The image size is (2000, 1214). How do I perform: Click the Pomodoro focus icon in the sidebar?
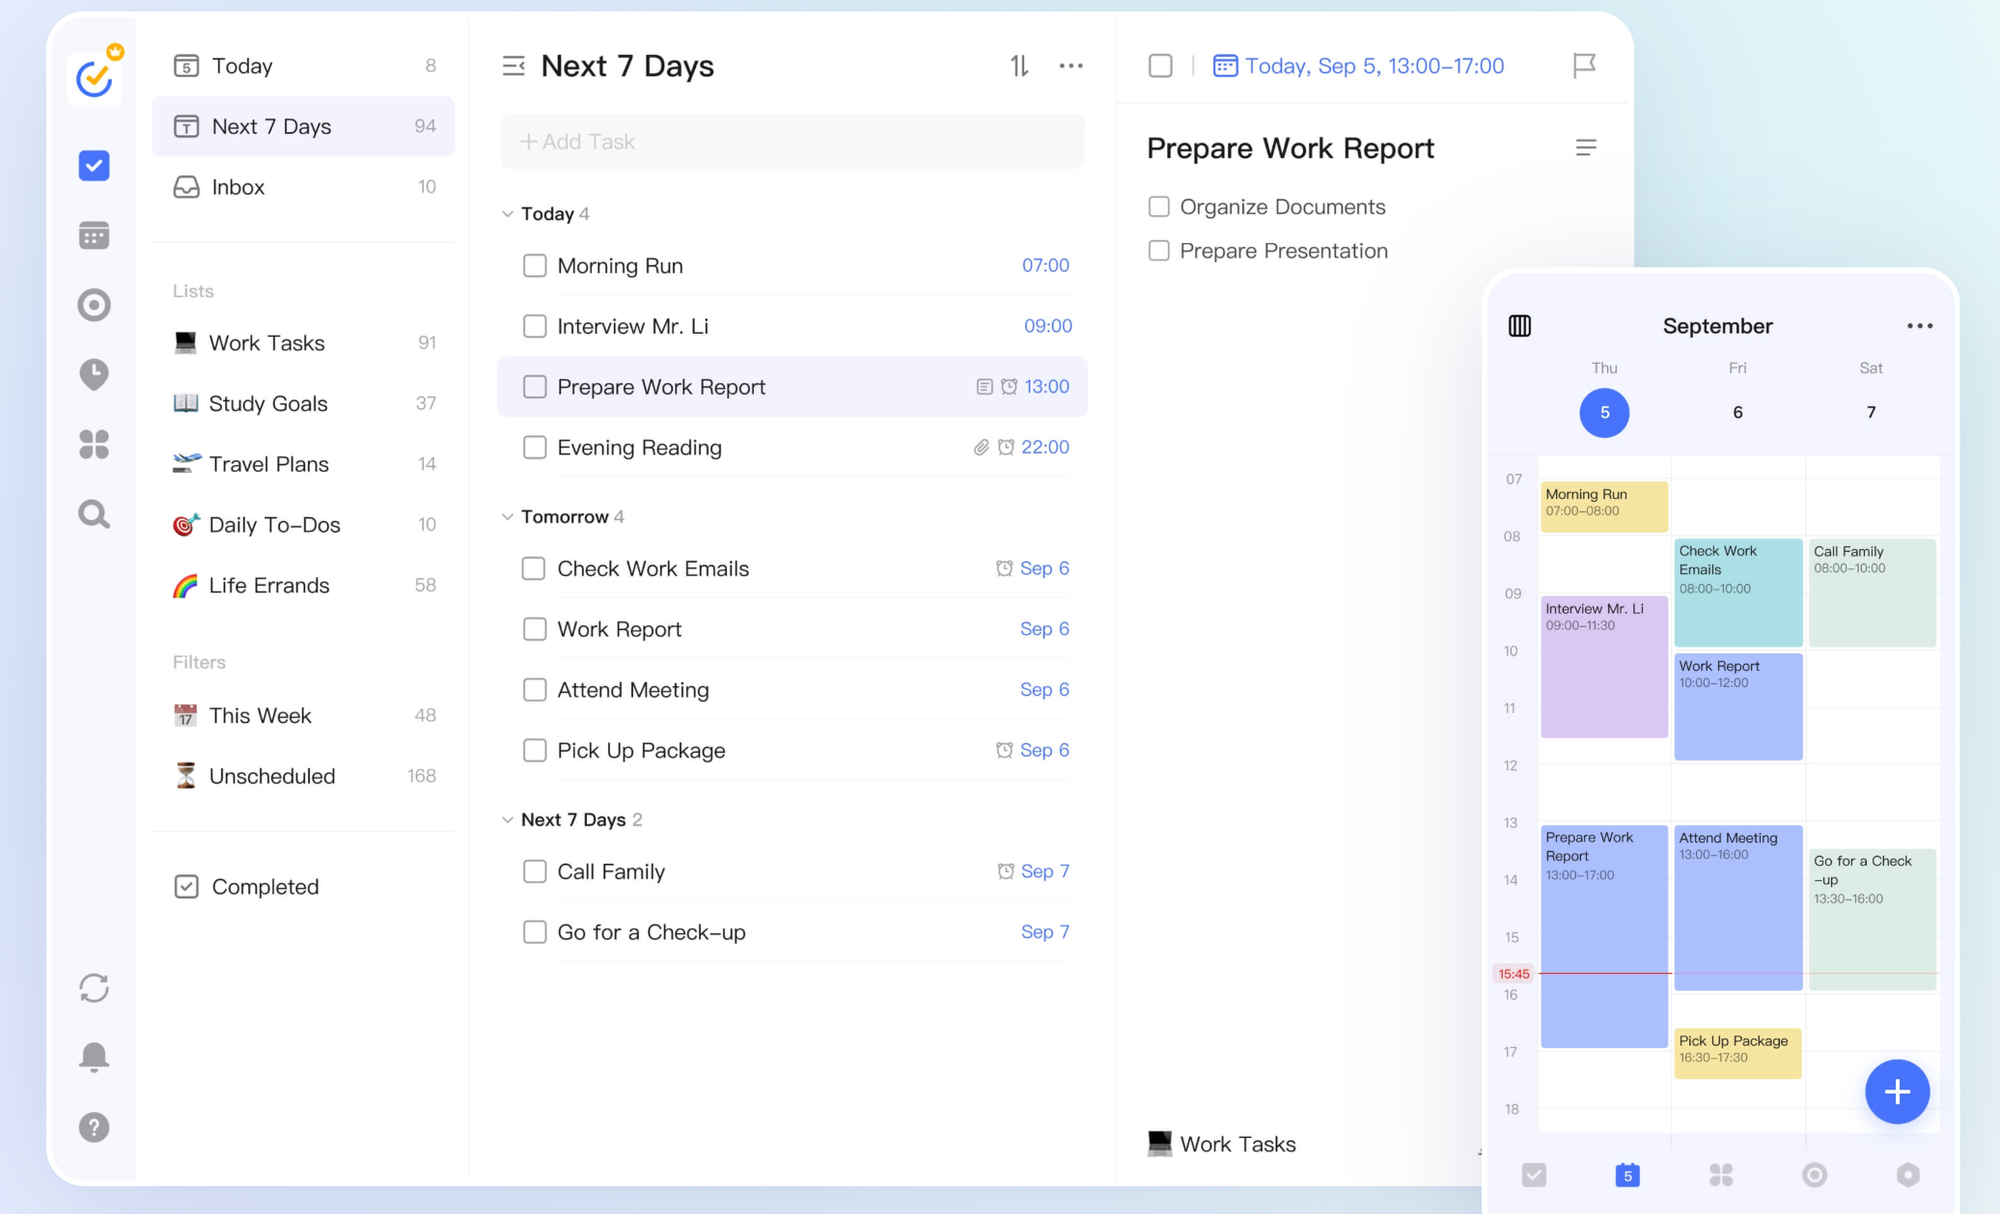point(94,305)
